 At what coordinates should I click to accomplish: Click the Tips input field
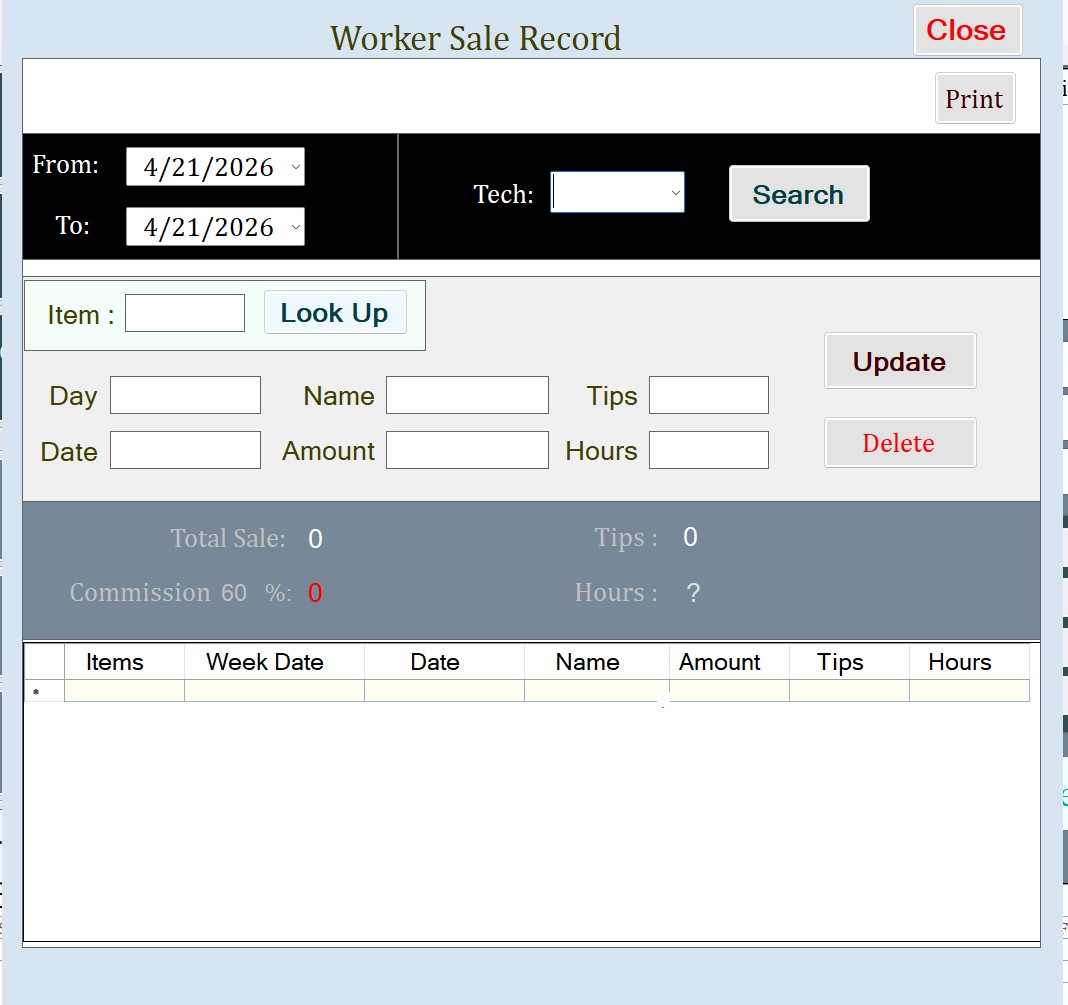(x=708, y=394)
